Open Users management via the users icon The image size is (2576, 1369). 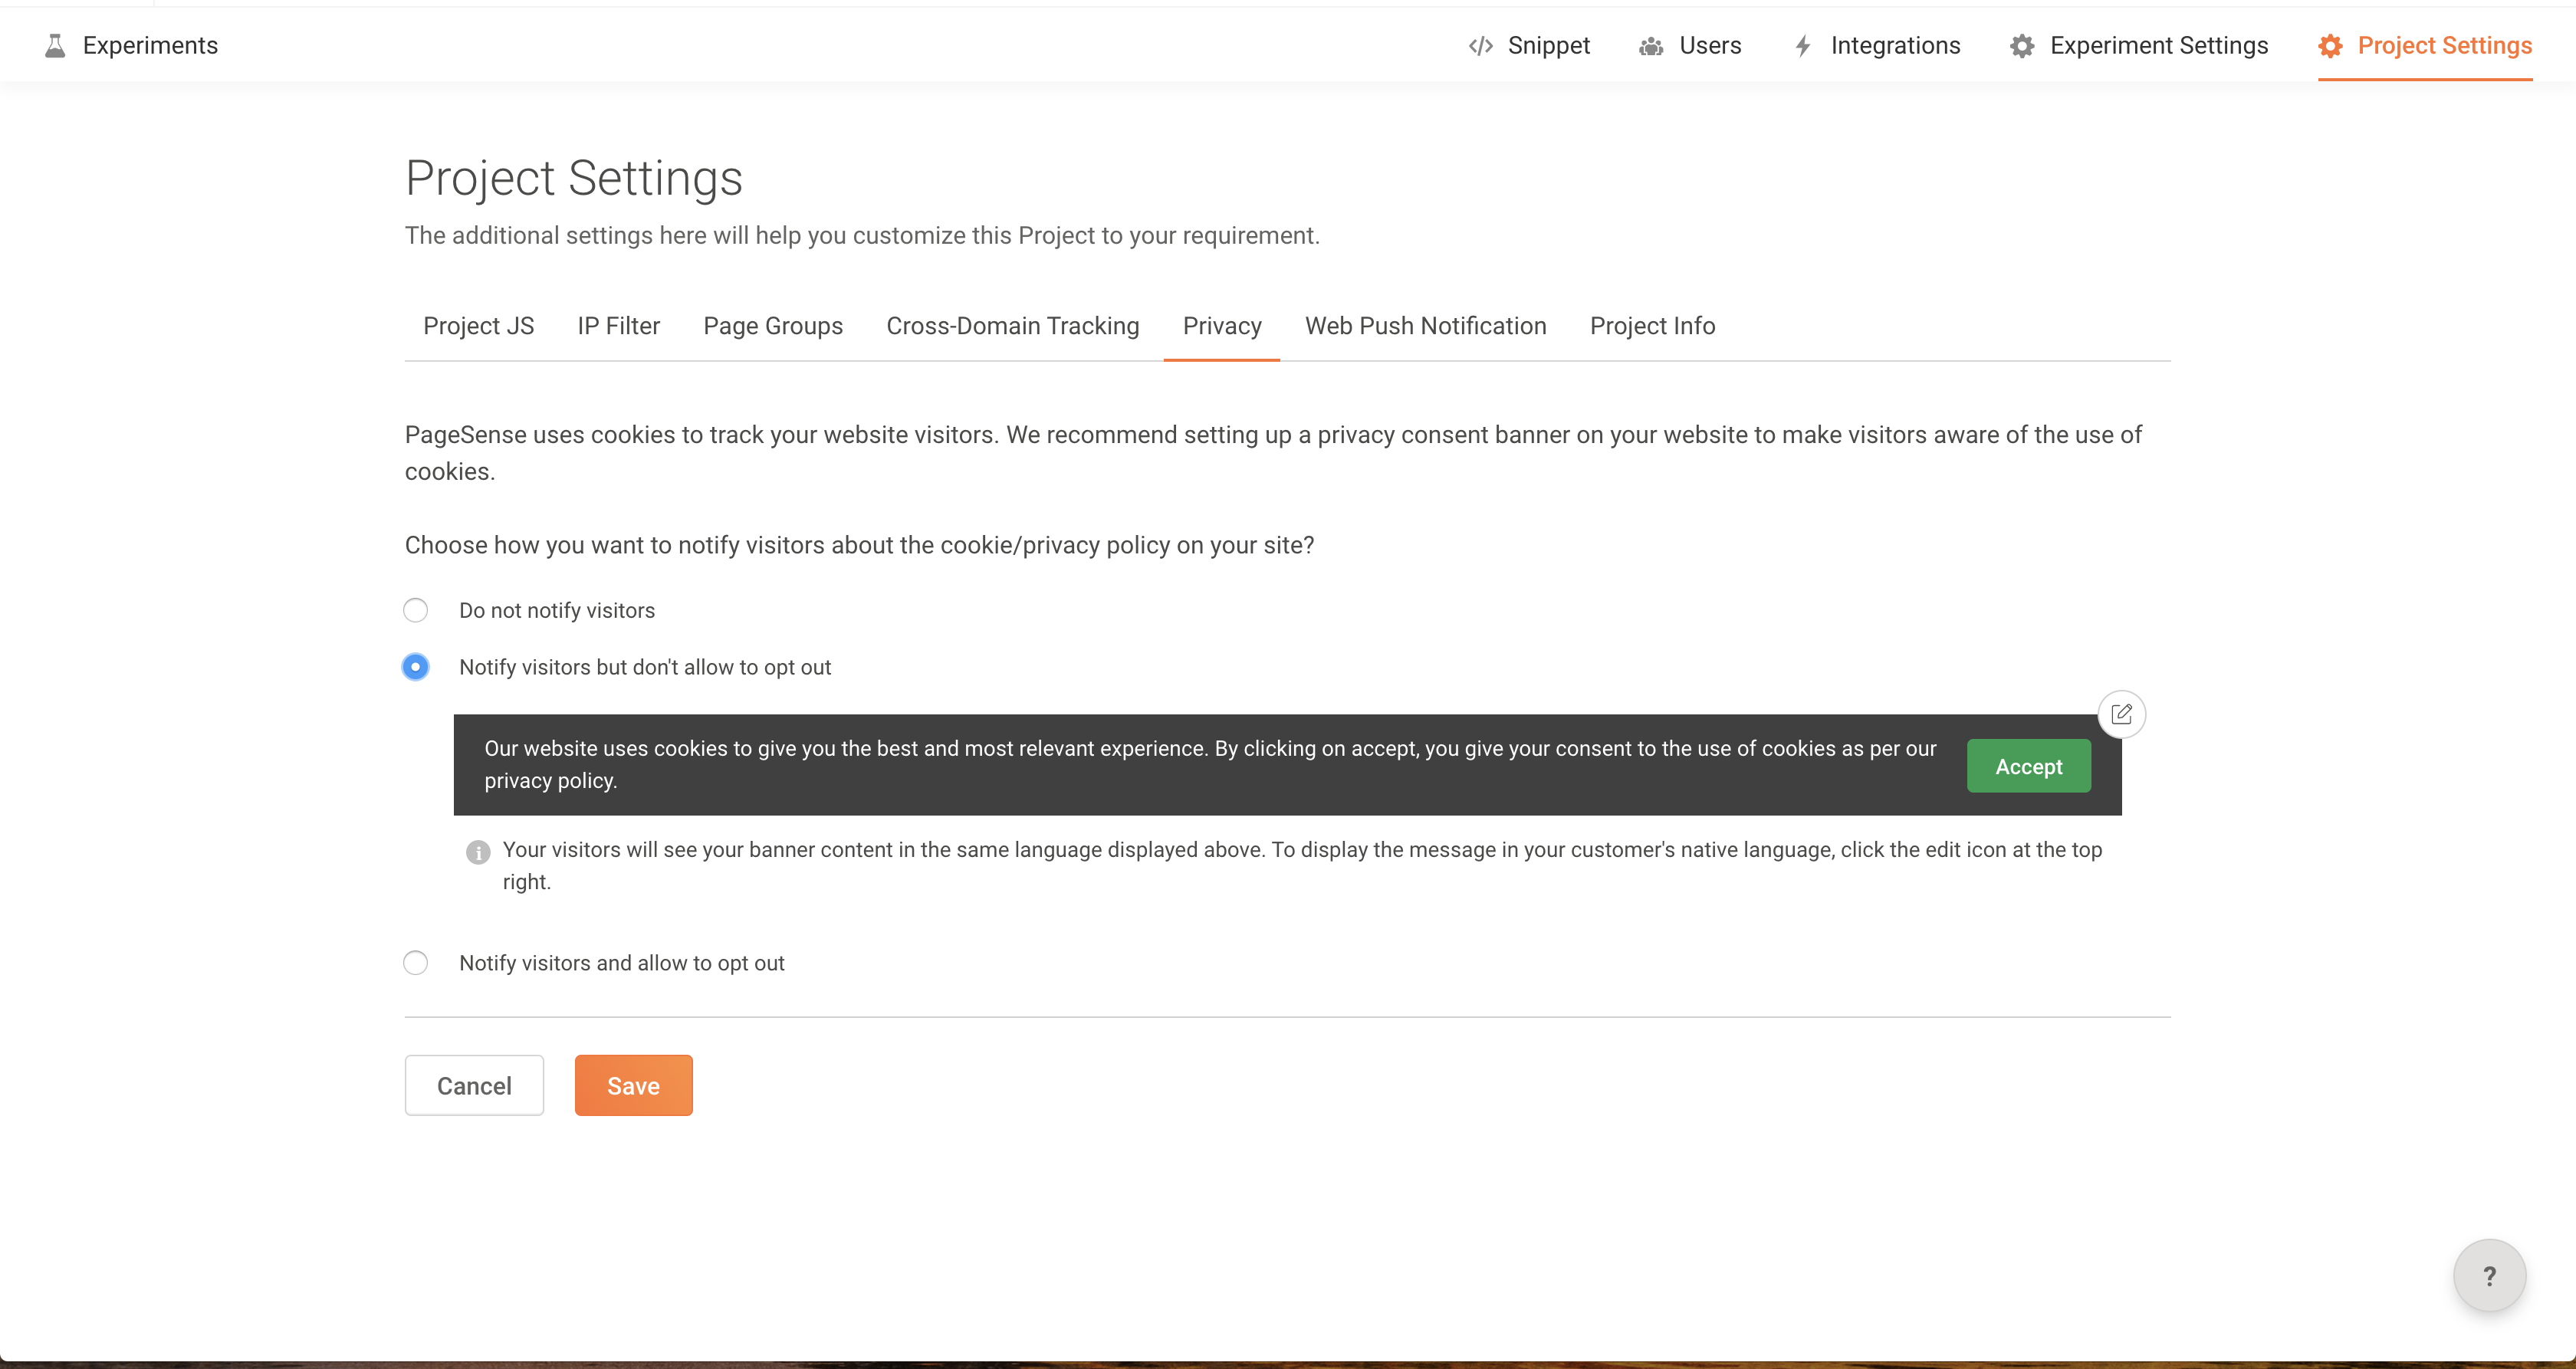[x=1650, y=45]
